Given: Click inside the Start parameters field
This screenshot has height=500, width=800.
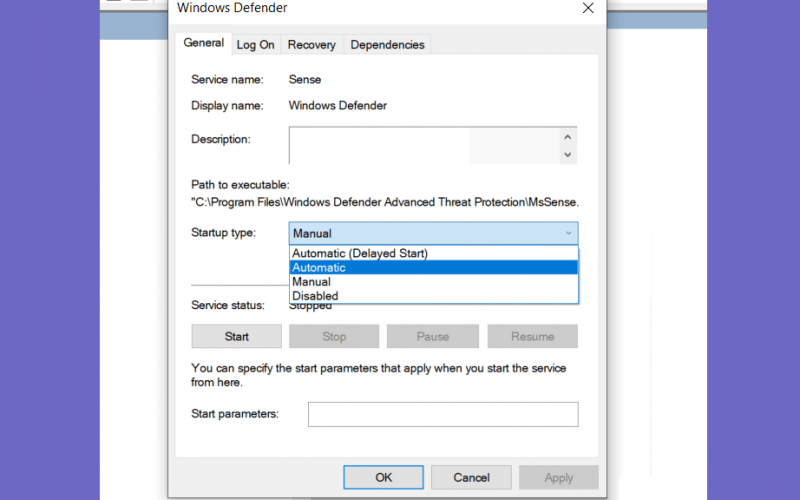Looking at the screenshot, I should pos(443,414).
